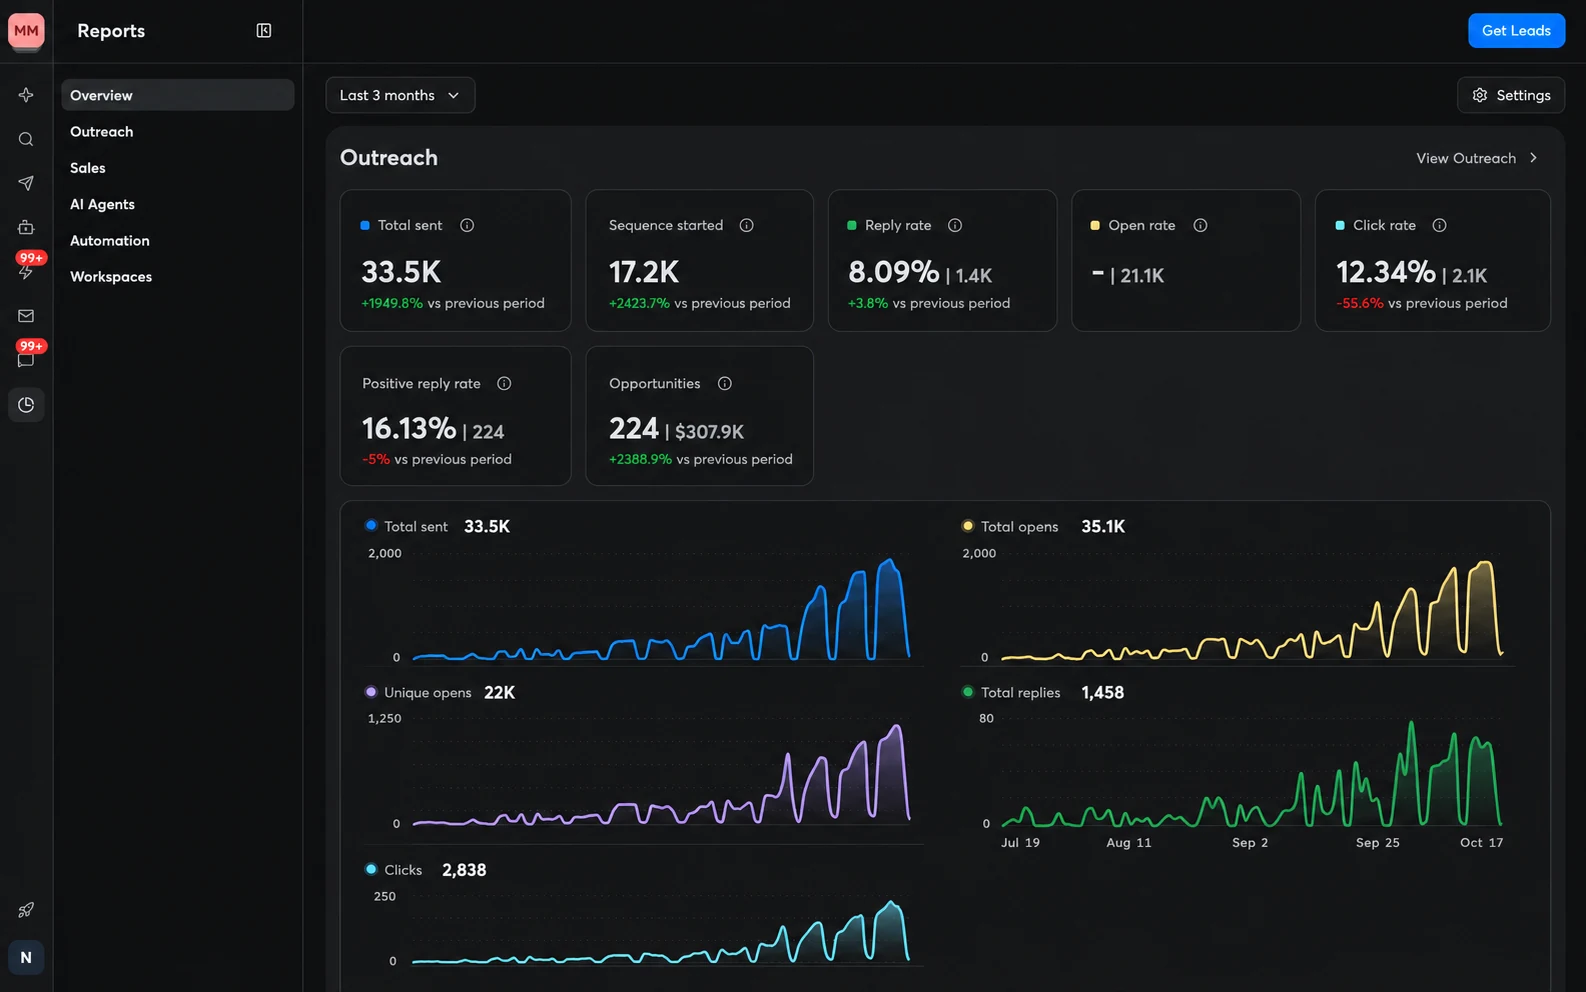Show info for Reply rate metric
This screenshot has width=1586, height=992.
pos(955,225)
